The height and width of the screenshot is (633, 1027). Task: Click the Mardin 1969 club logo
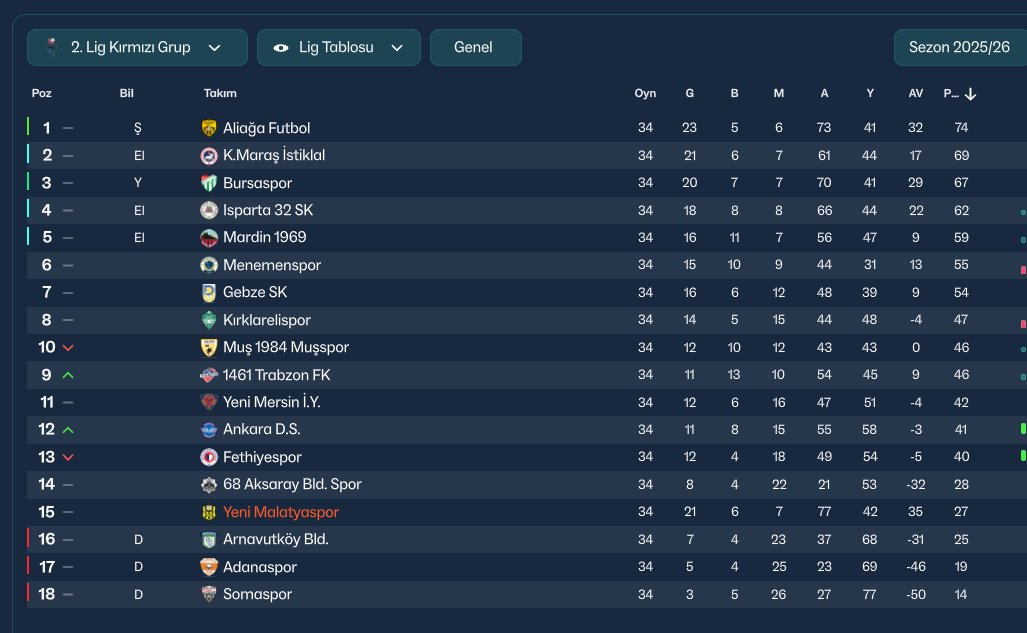[209, 238]
